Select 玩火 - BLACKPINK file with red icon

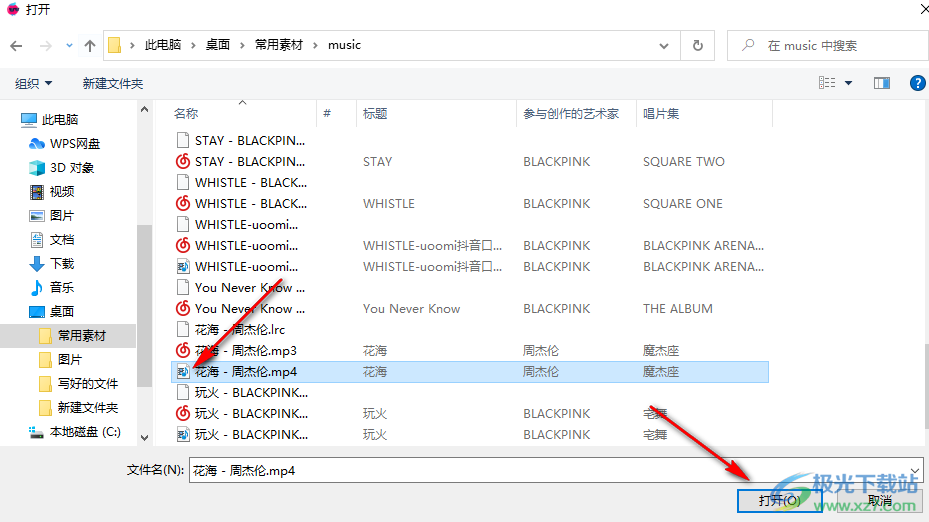click(x=184, y=414)
